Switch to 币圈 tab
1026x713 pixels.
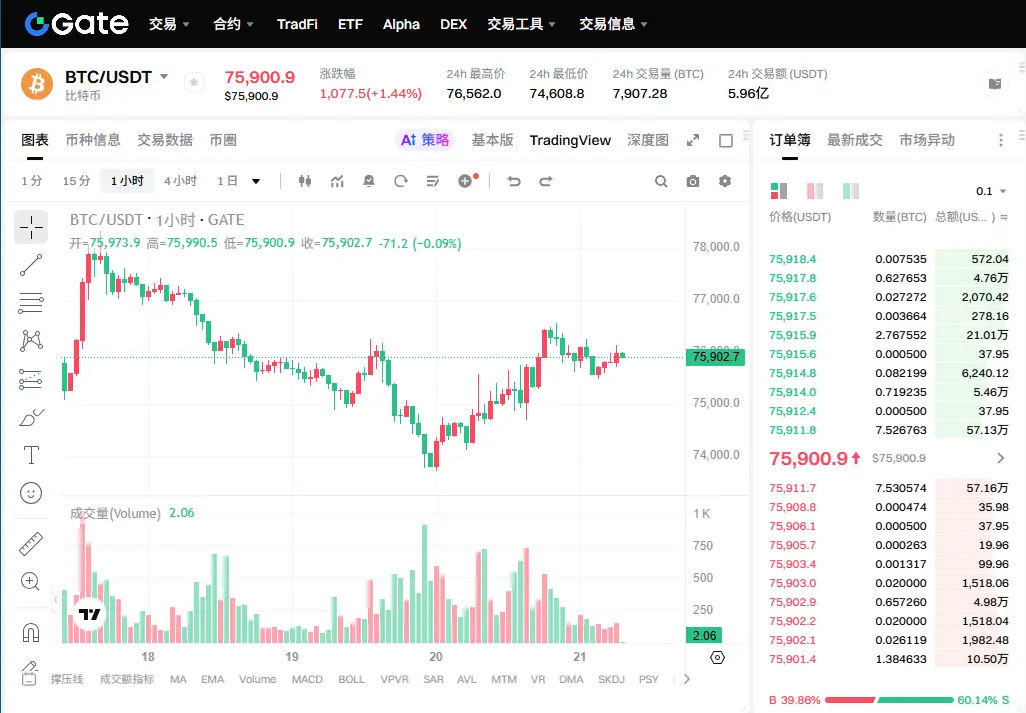coord(223,140)
